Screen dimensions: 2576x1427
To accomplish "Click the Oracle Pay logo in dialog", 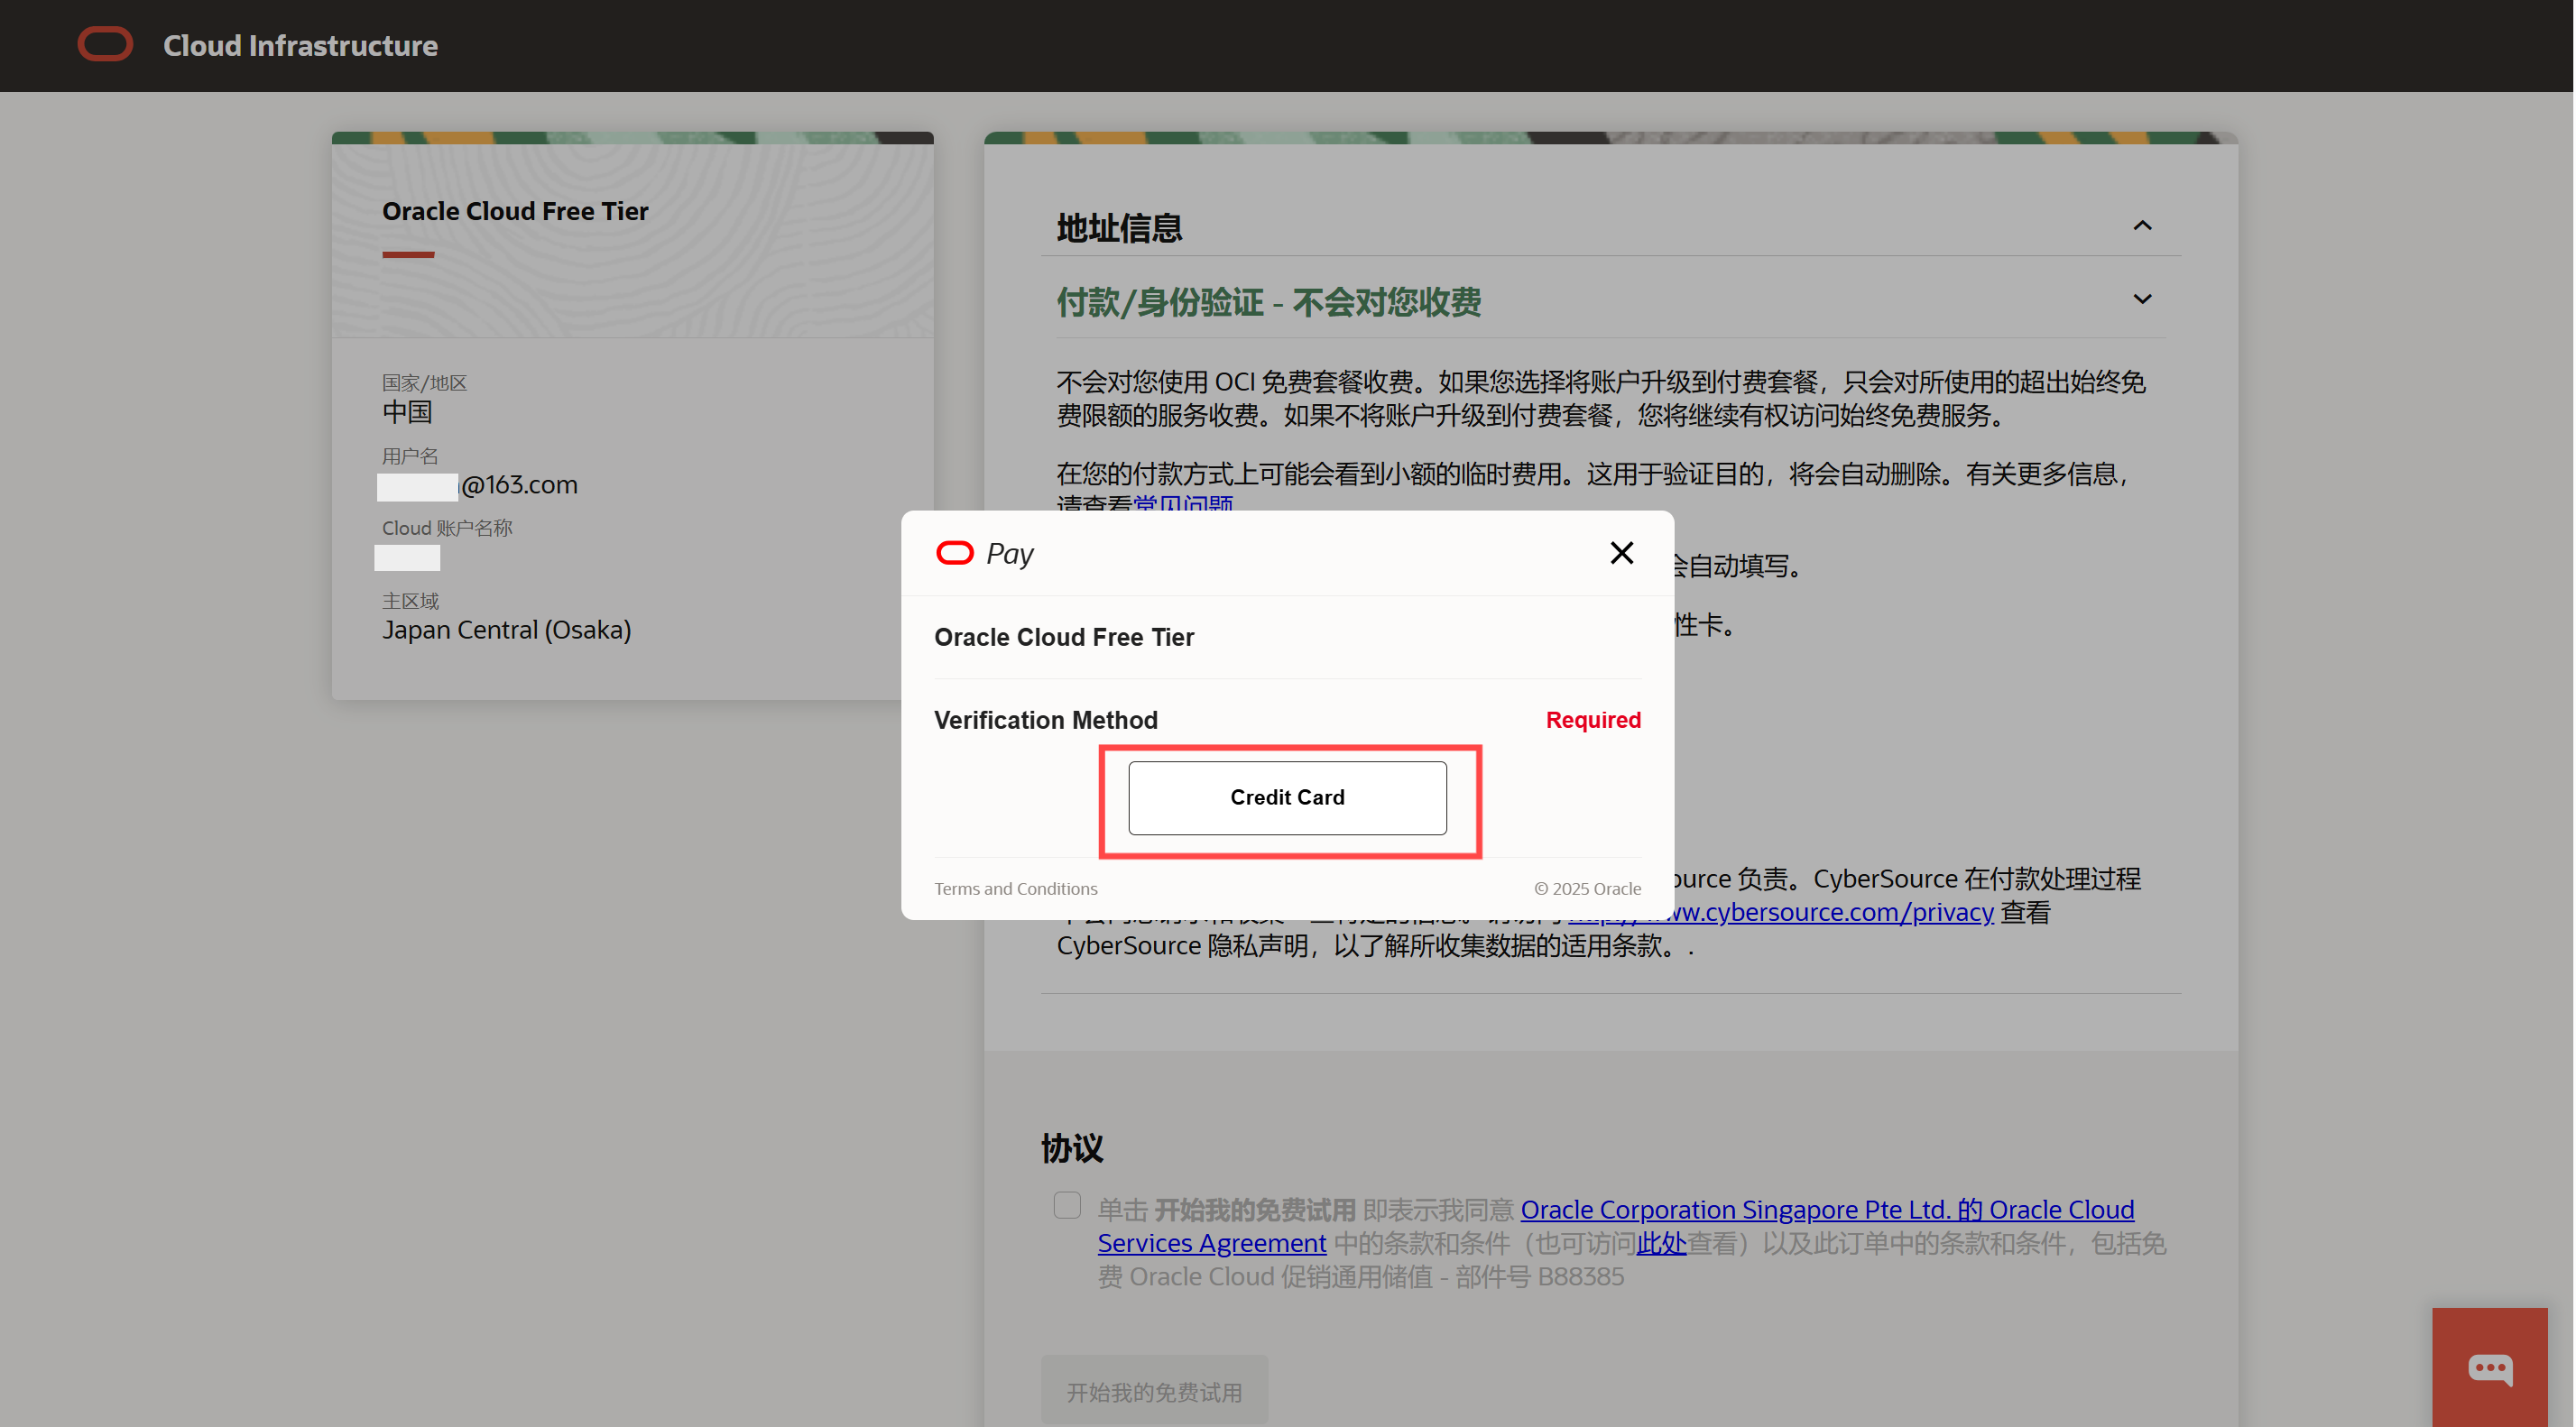I will pyautogui.click(x=984, y=553).
